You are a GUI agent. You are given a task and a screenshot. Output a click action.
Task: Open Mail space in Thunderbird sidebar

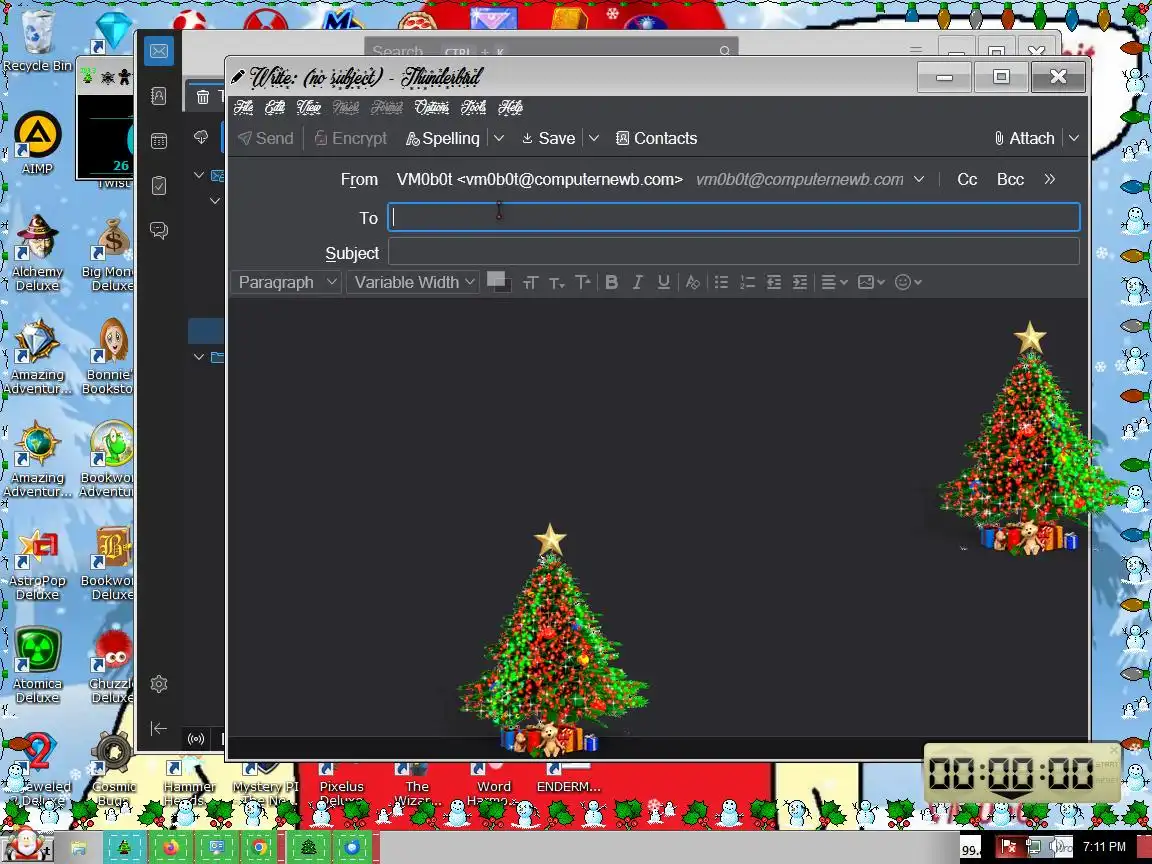(159, 51)
